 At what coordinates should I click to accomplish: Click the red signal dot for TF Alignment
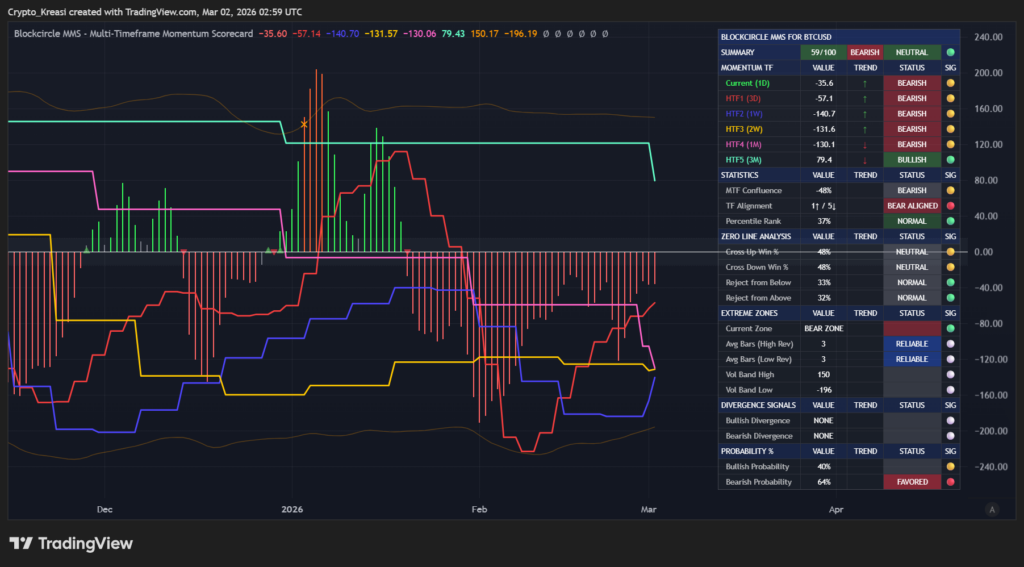pos(950,206)
